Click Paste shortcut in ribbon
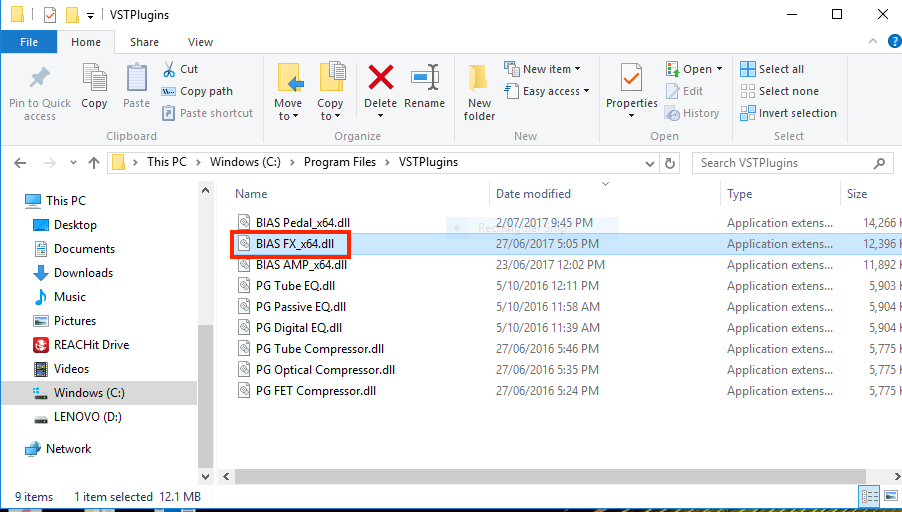Viewport: 902px width, 512px height. (208, 113)
